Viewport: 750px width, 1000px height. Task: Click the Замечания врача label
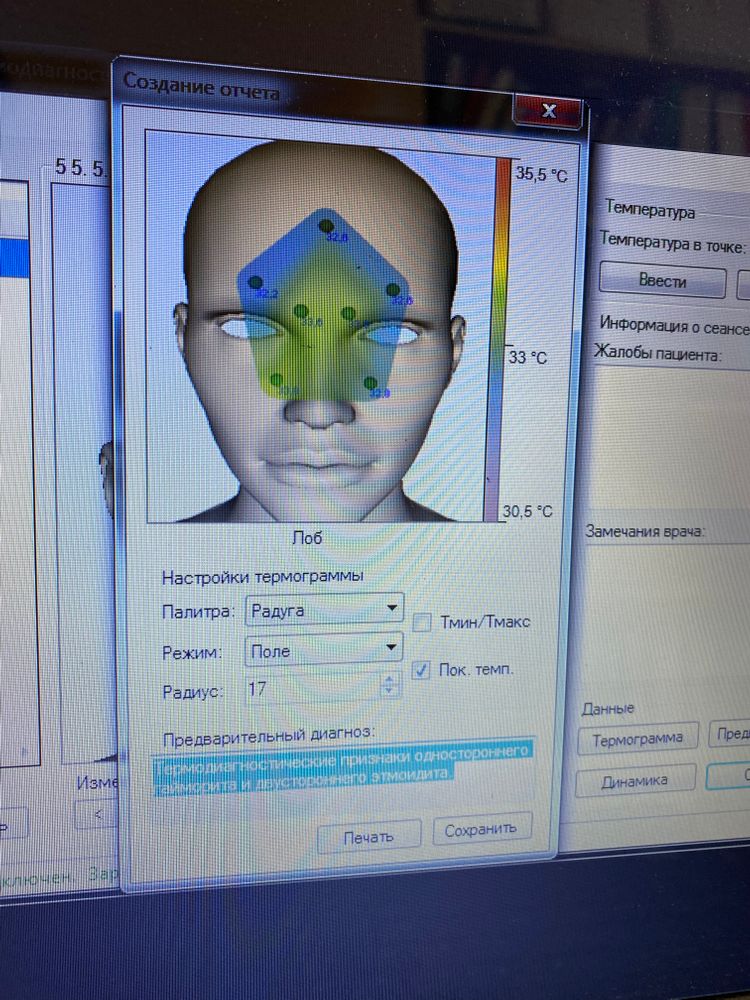coord(645,531)
